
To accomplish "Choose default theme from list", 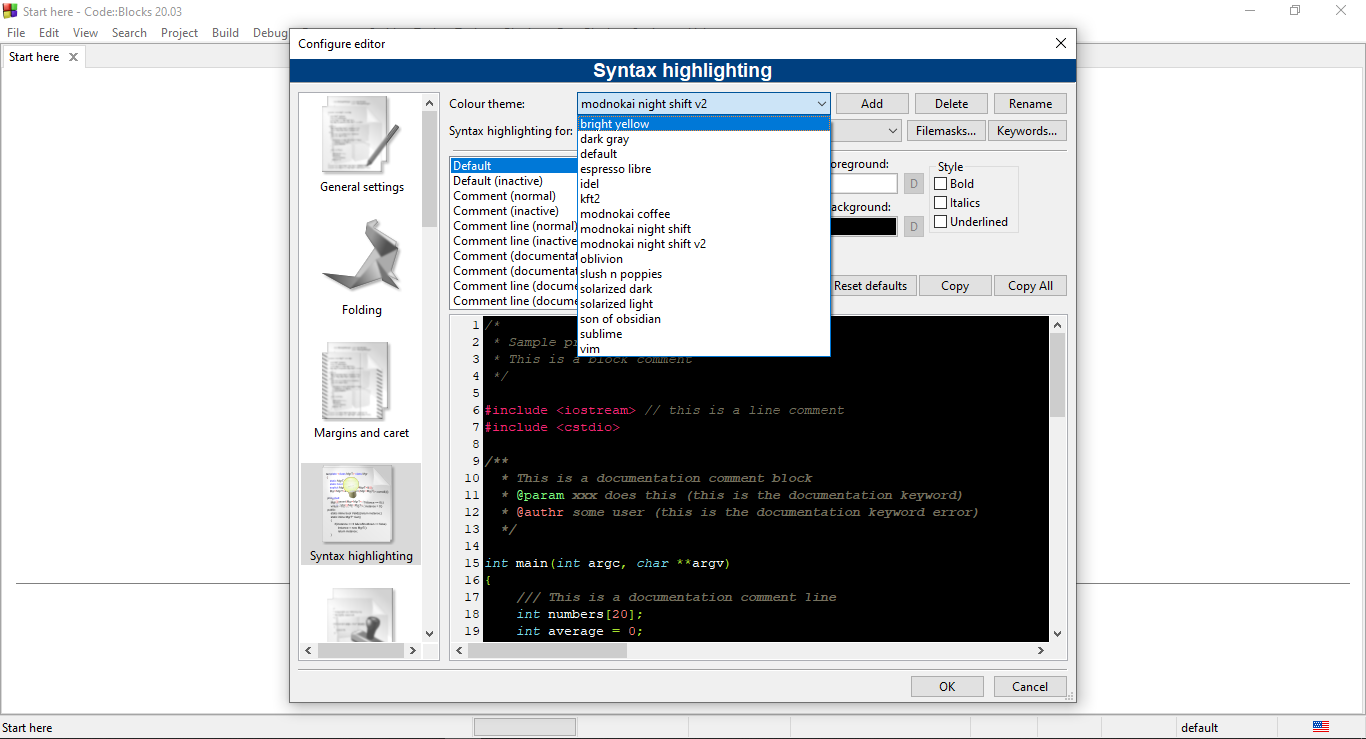I will [x=704, y=154].
